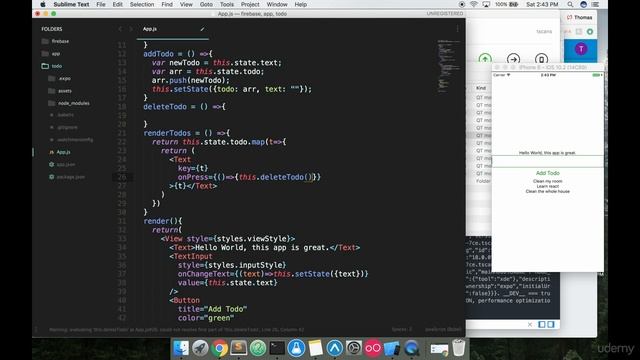Open the Simulator app from the dock

(x=392, y=348)
